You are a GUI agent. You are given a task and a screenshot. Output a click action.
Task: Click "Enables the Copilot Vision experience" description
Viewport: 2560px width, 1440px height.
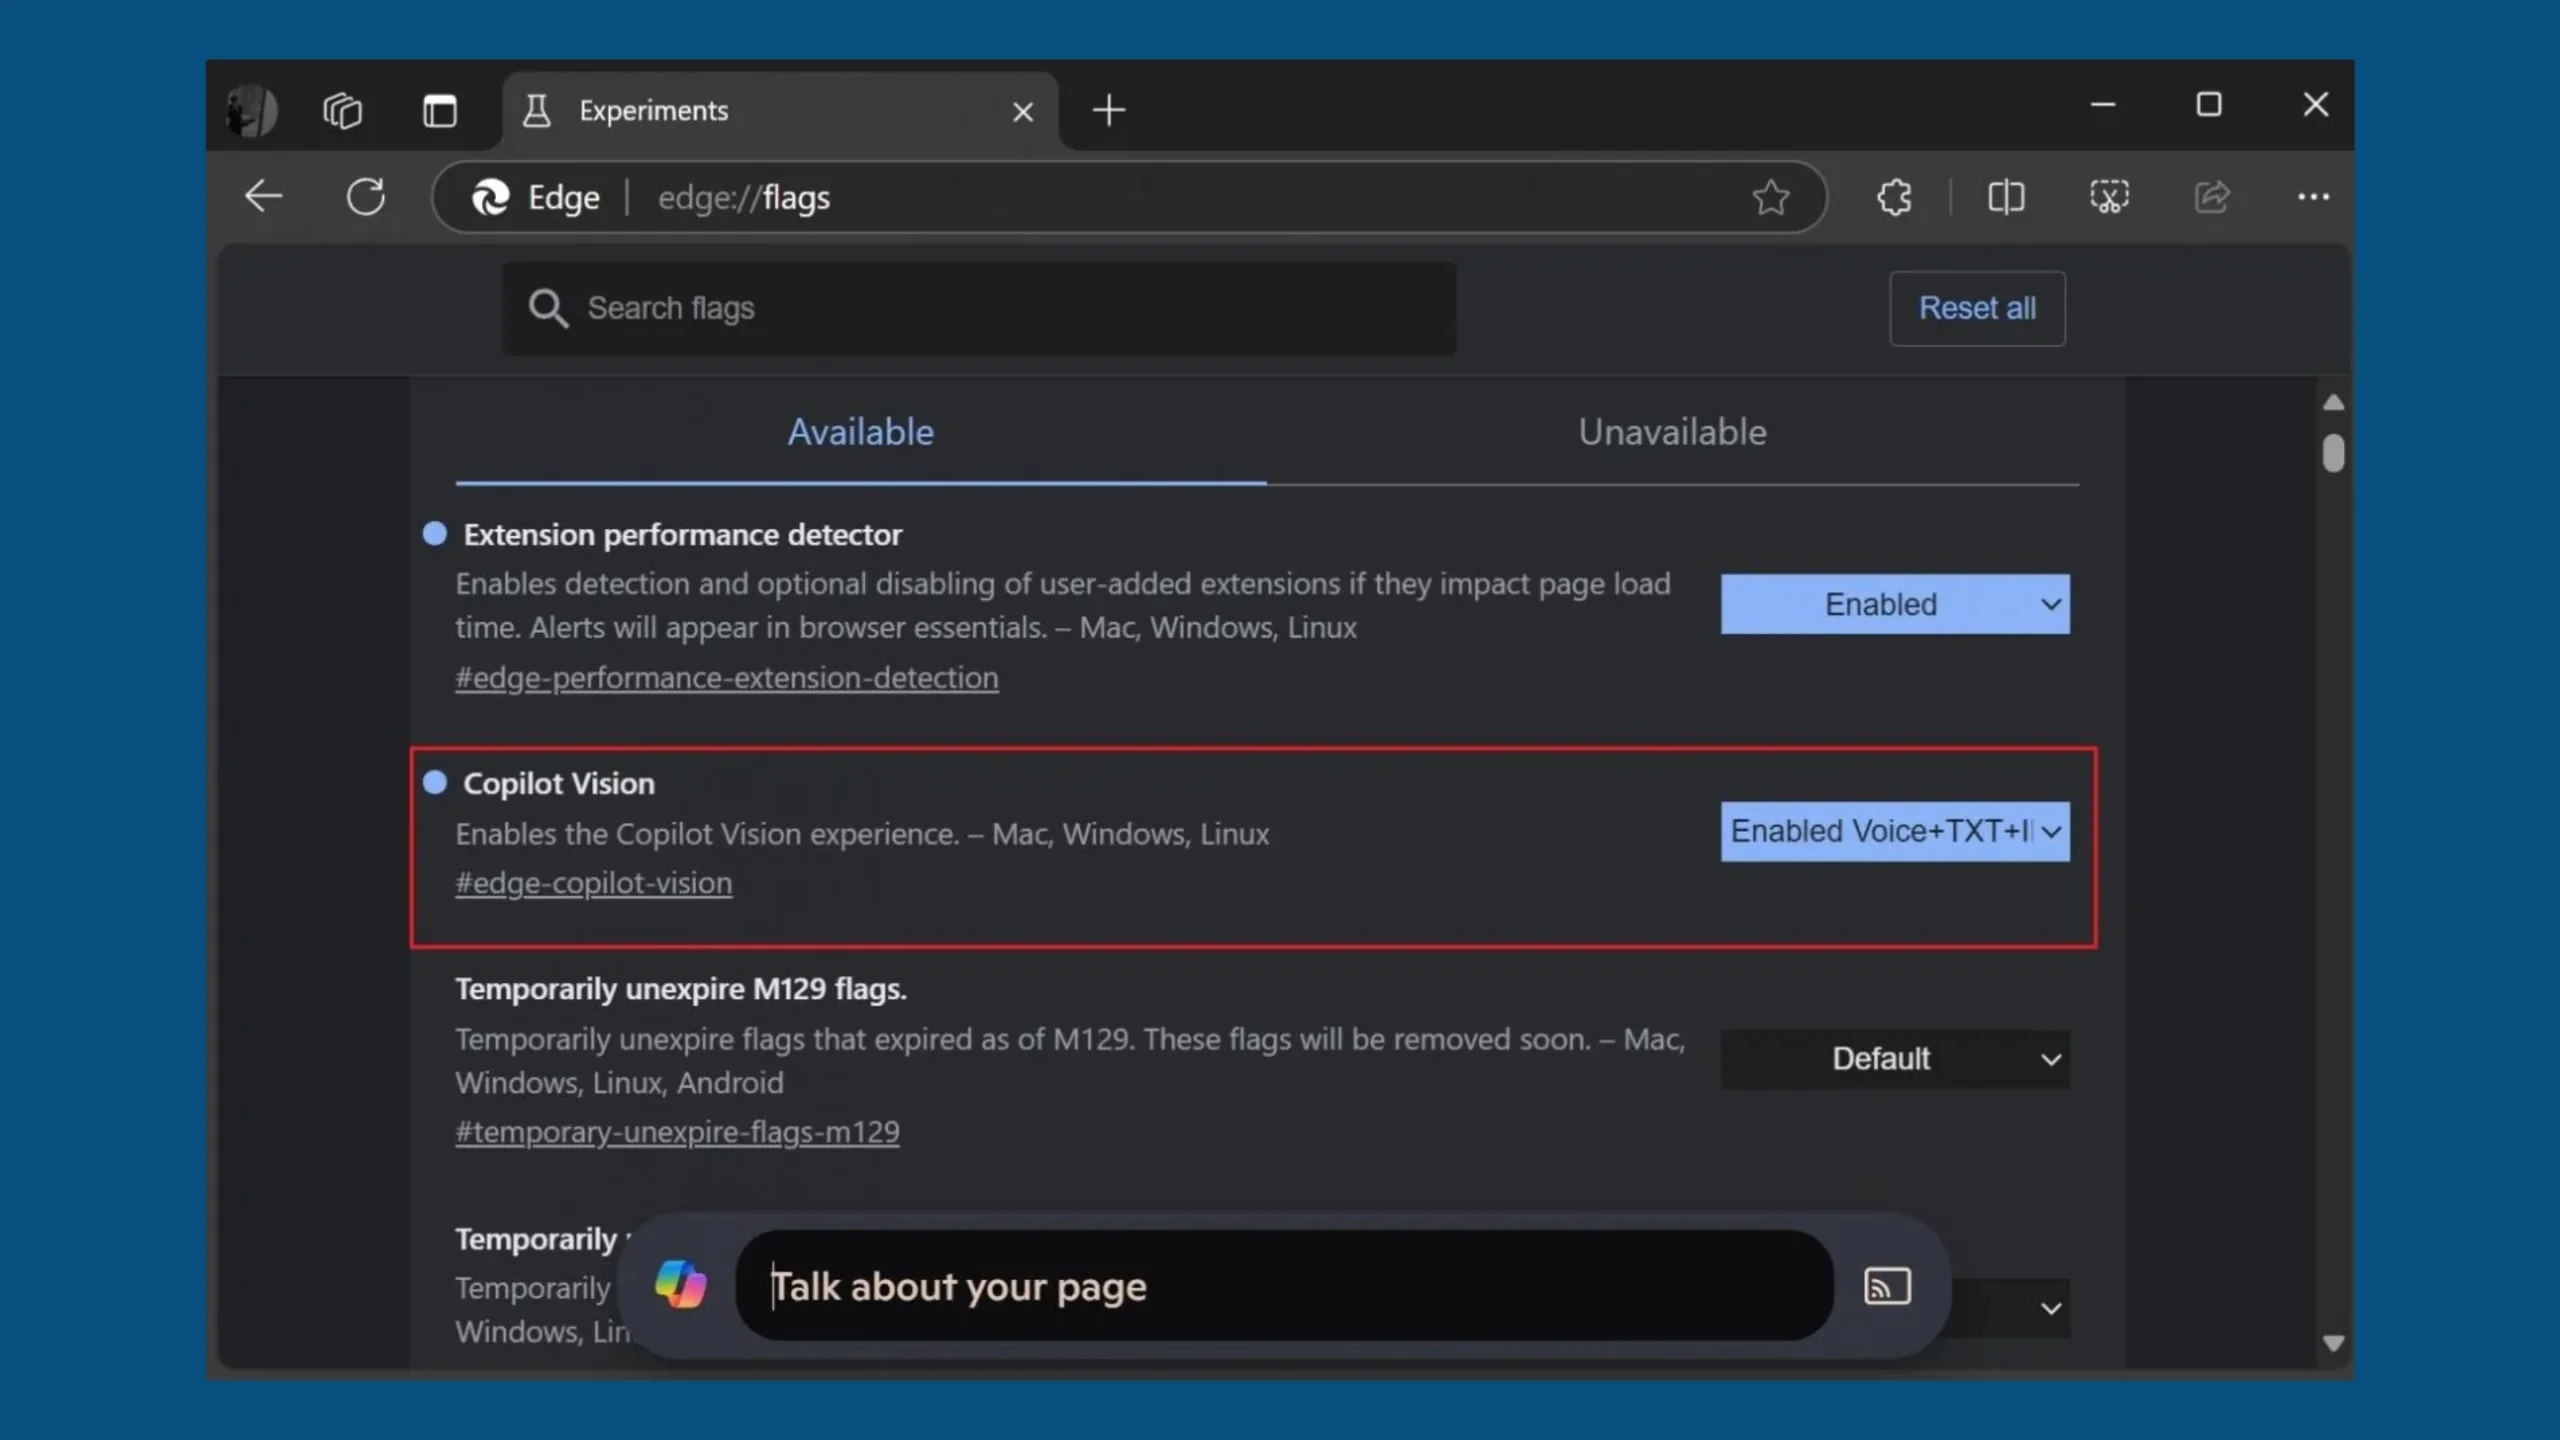pos(862,834)
